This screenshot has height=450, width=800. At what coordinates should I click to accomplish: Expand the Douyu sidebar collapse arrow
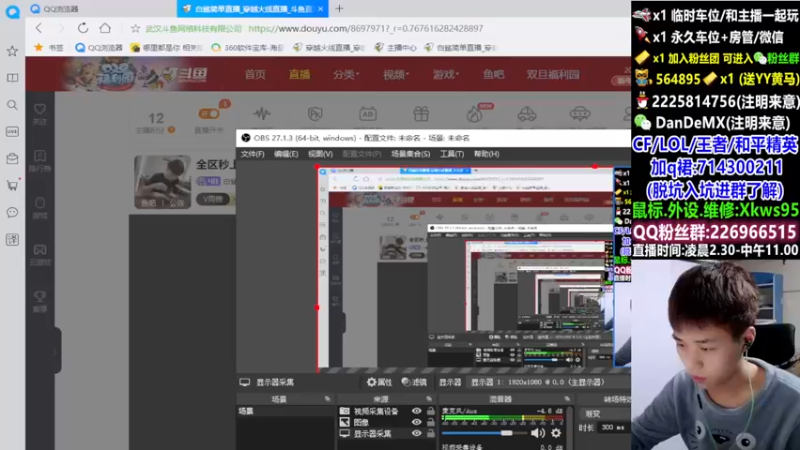pyautogui.click(x=55, y=351)
